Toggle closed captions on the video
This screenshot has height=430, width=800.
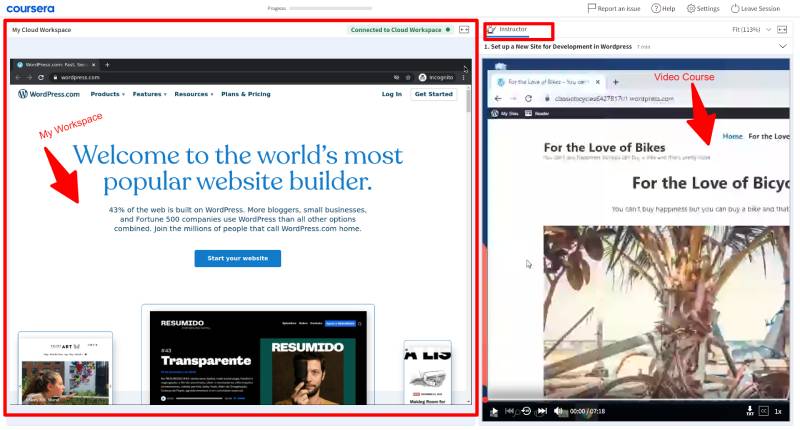pyautogui.click(x=763, y=411)
